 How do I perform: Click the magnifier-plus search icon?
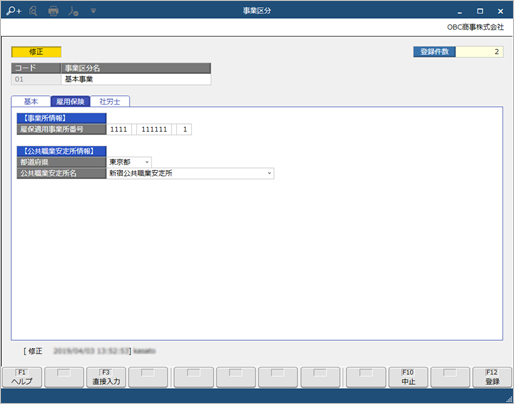point(14,11)
